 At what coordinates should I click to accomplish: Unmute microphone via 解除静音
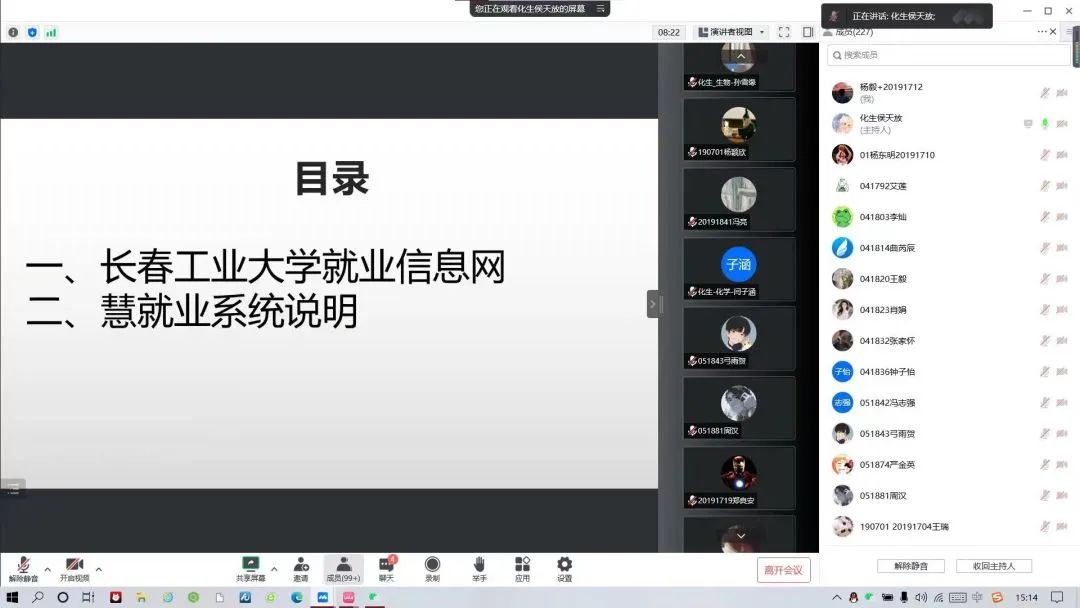point(23,567)
